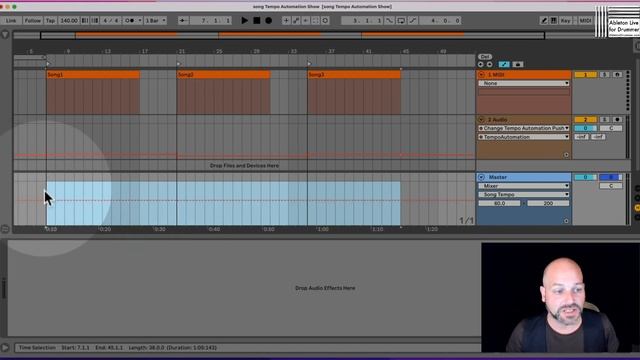Open the Master Mixer device dropdown

point(524,186)
